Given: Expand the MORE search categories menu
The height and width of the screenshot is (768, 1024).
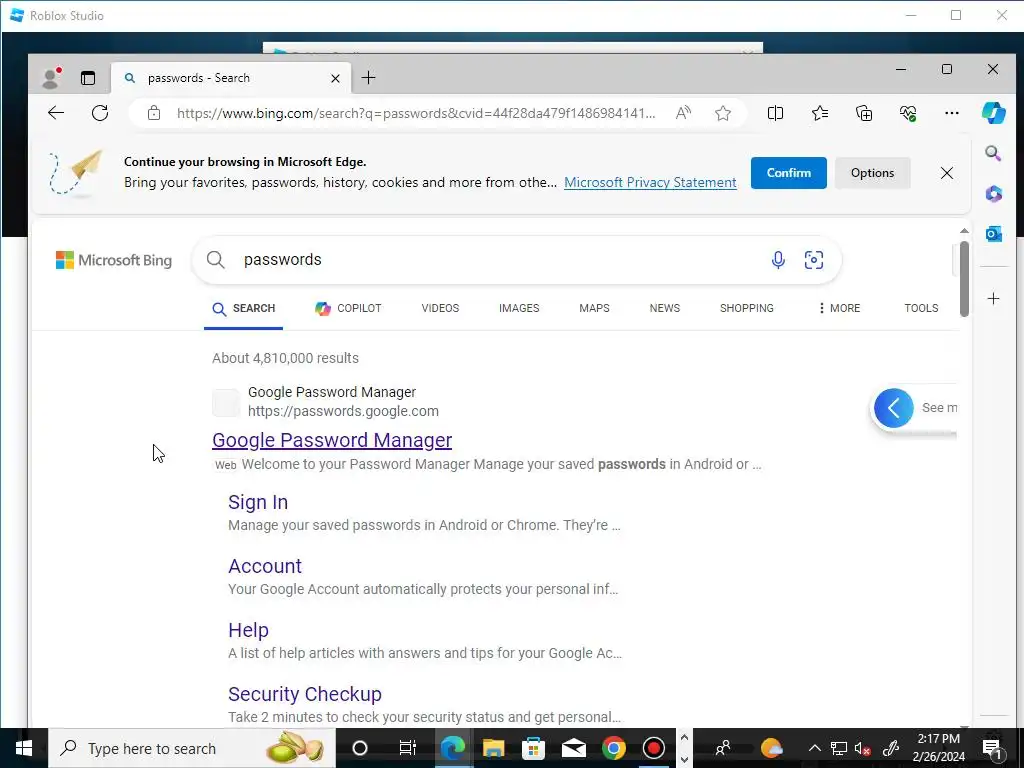Looking at the screenshot, I should (839, 308).
